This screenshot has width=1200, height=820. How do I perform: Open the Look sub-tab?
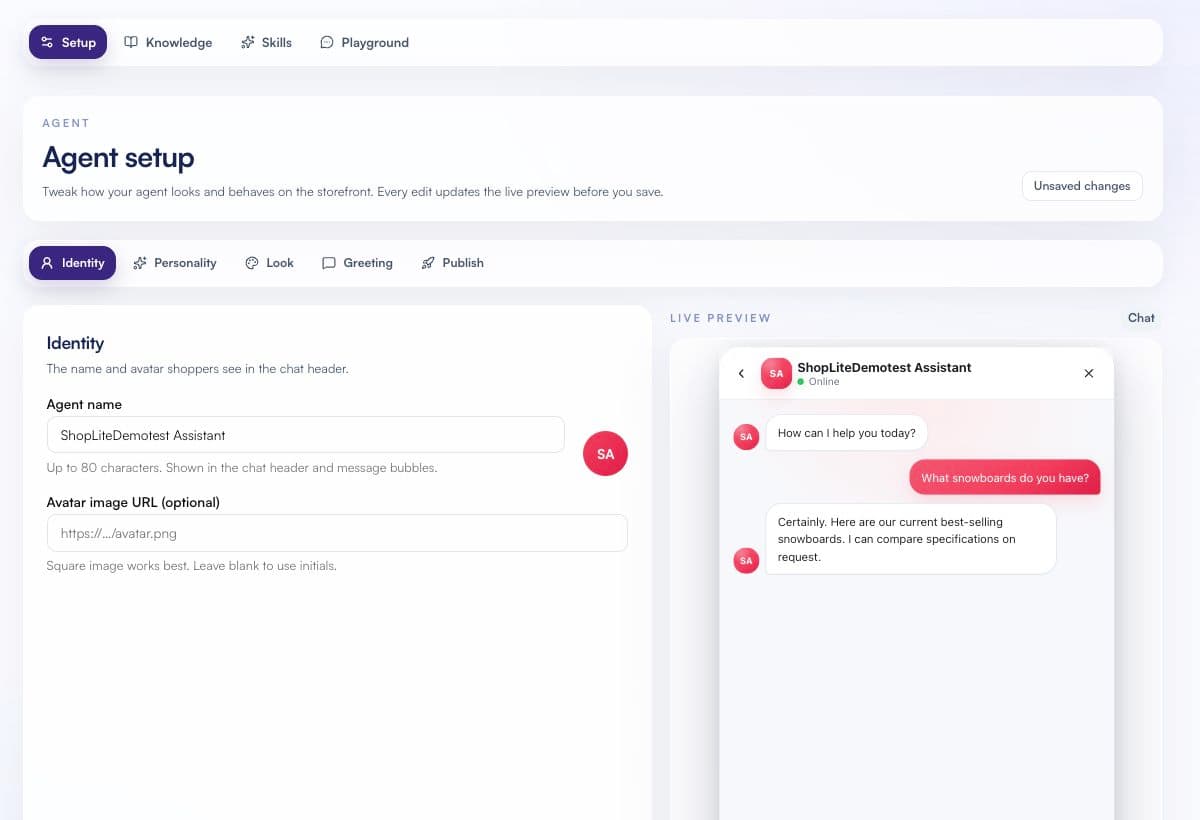click(269, 263)
